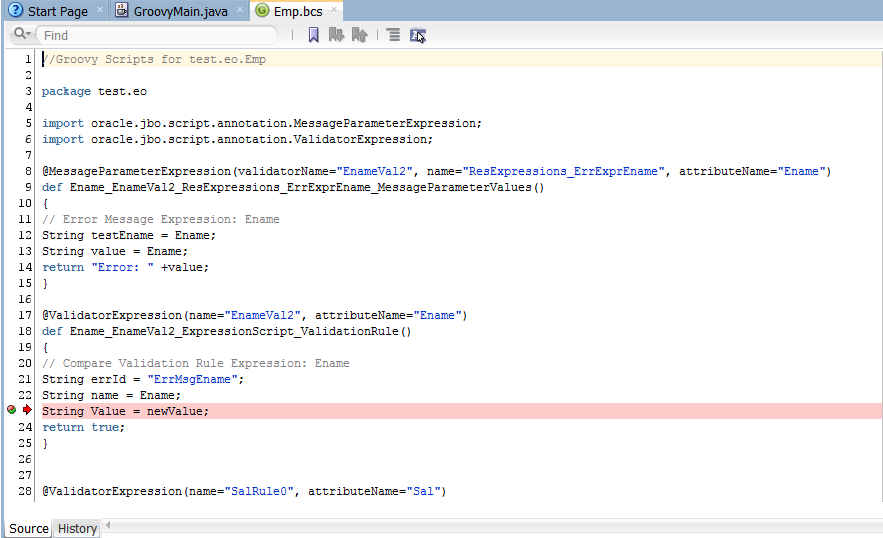Switch to the GroovyMain.java tab

(181, 11)
